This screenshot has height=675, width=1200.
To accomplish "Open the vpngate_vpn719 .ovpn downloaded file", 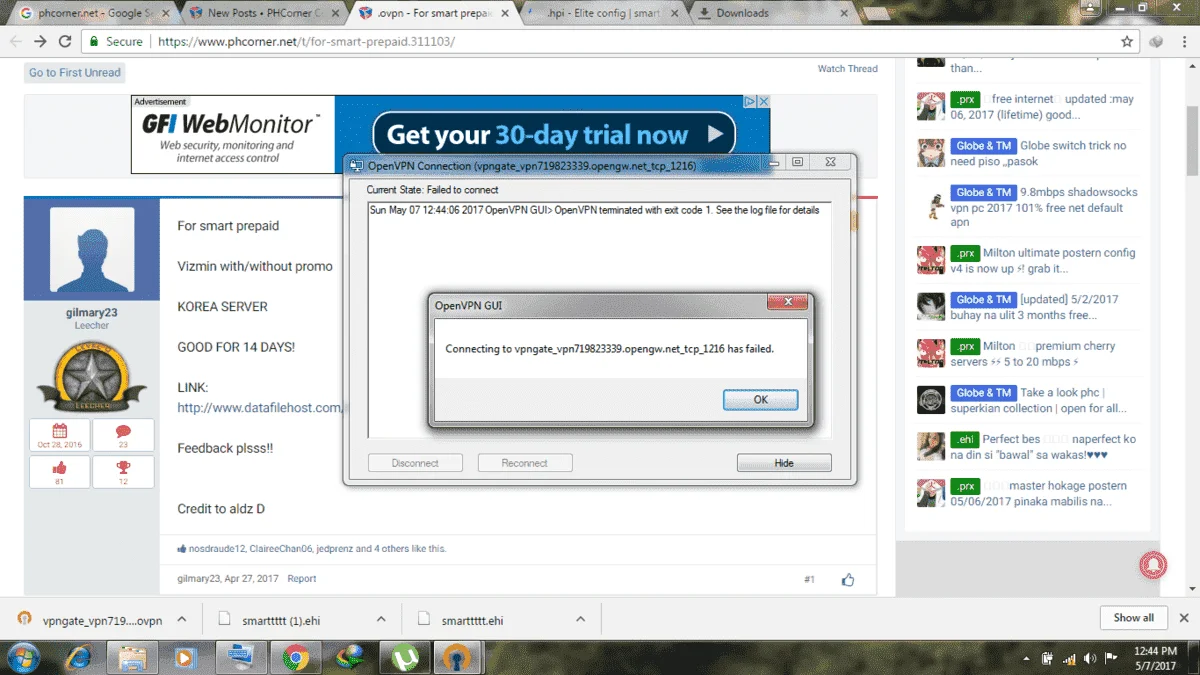I will pyautogui.click(x=90, y=620).
